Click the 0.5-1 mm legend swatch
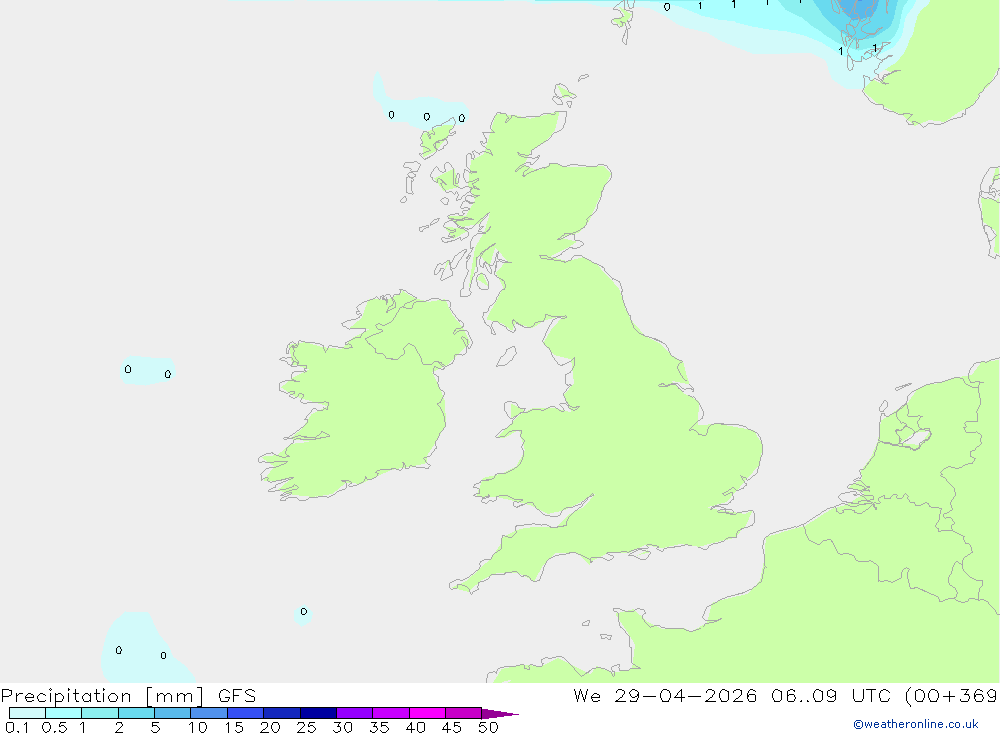This screenshot has height=733, width=1000. click(64, 713)
